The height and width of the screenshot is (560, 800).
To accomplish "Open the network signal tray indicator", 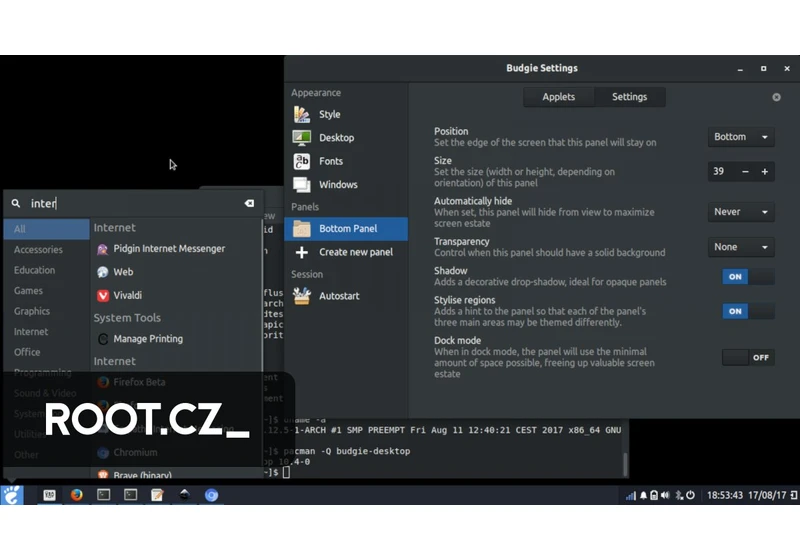I will (x=631, y=495).
